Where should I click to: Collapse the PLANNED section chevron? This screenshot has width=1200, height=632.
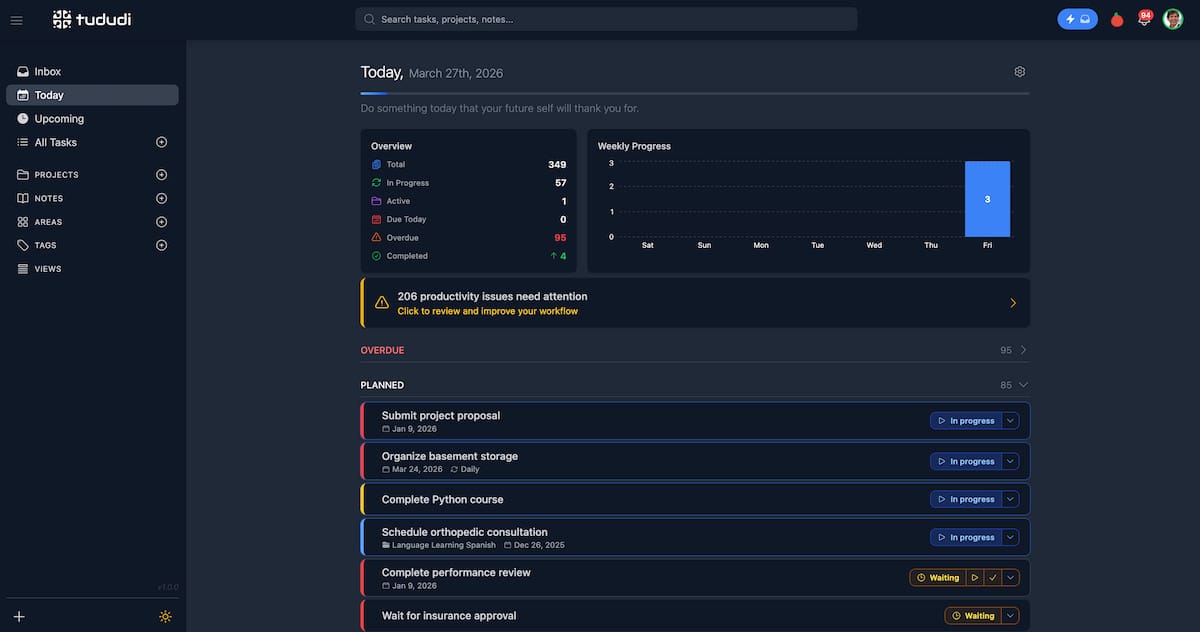pyautogui.click(x=1023, y=385)
